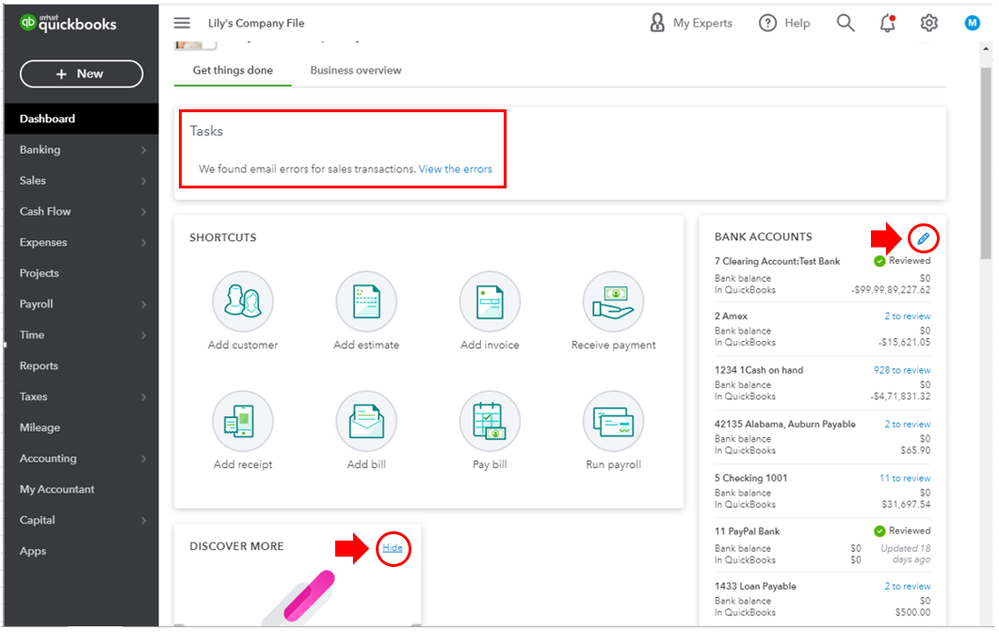Open the Help menu

pyautogui.click(x=784, y=23)
